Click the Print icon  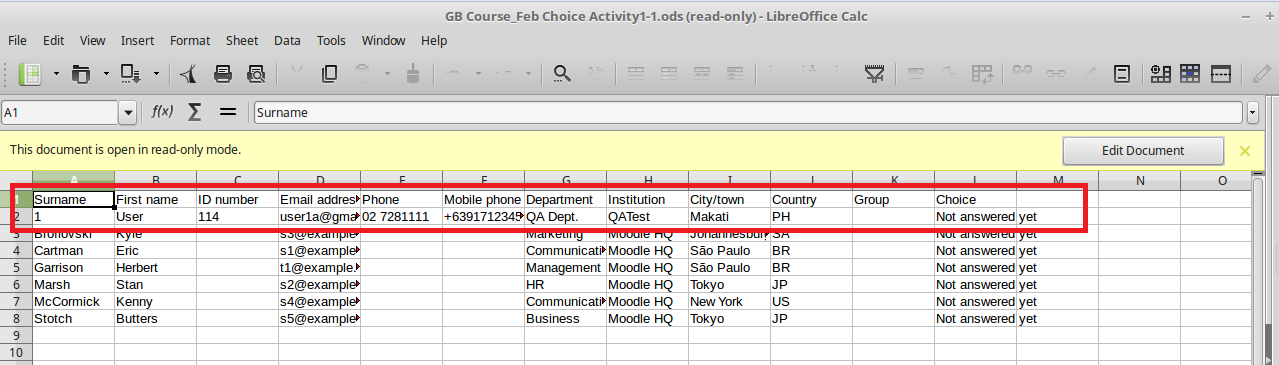[223, 73]
